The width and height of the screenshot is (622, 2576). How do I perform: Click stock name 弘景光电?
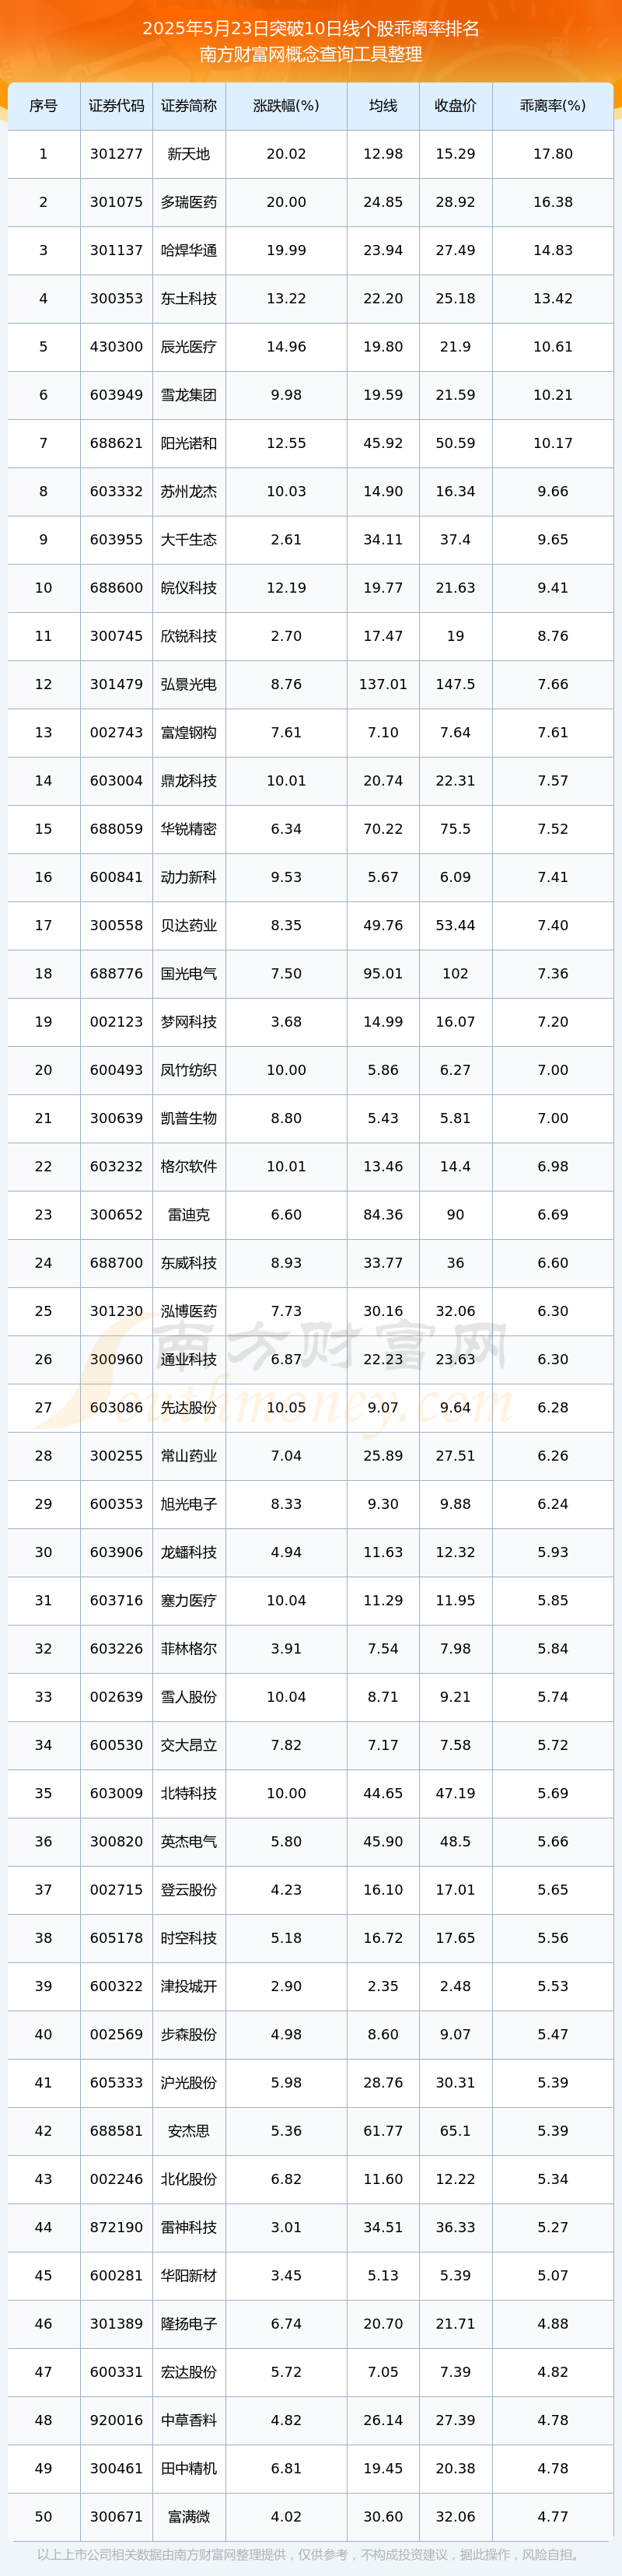tap(189, 684)
